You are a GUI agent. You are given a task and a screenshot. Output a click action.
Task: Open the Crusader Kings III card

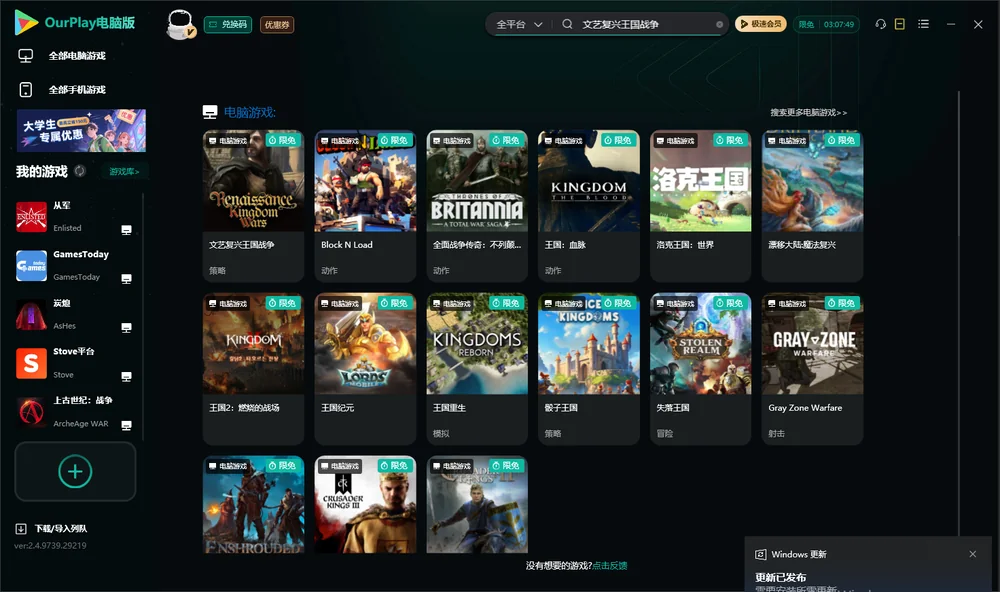click(x=365, y=504)
